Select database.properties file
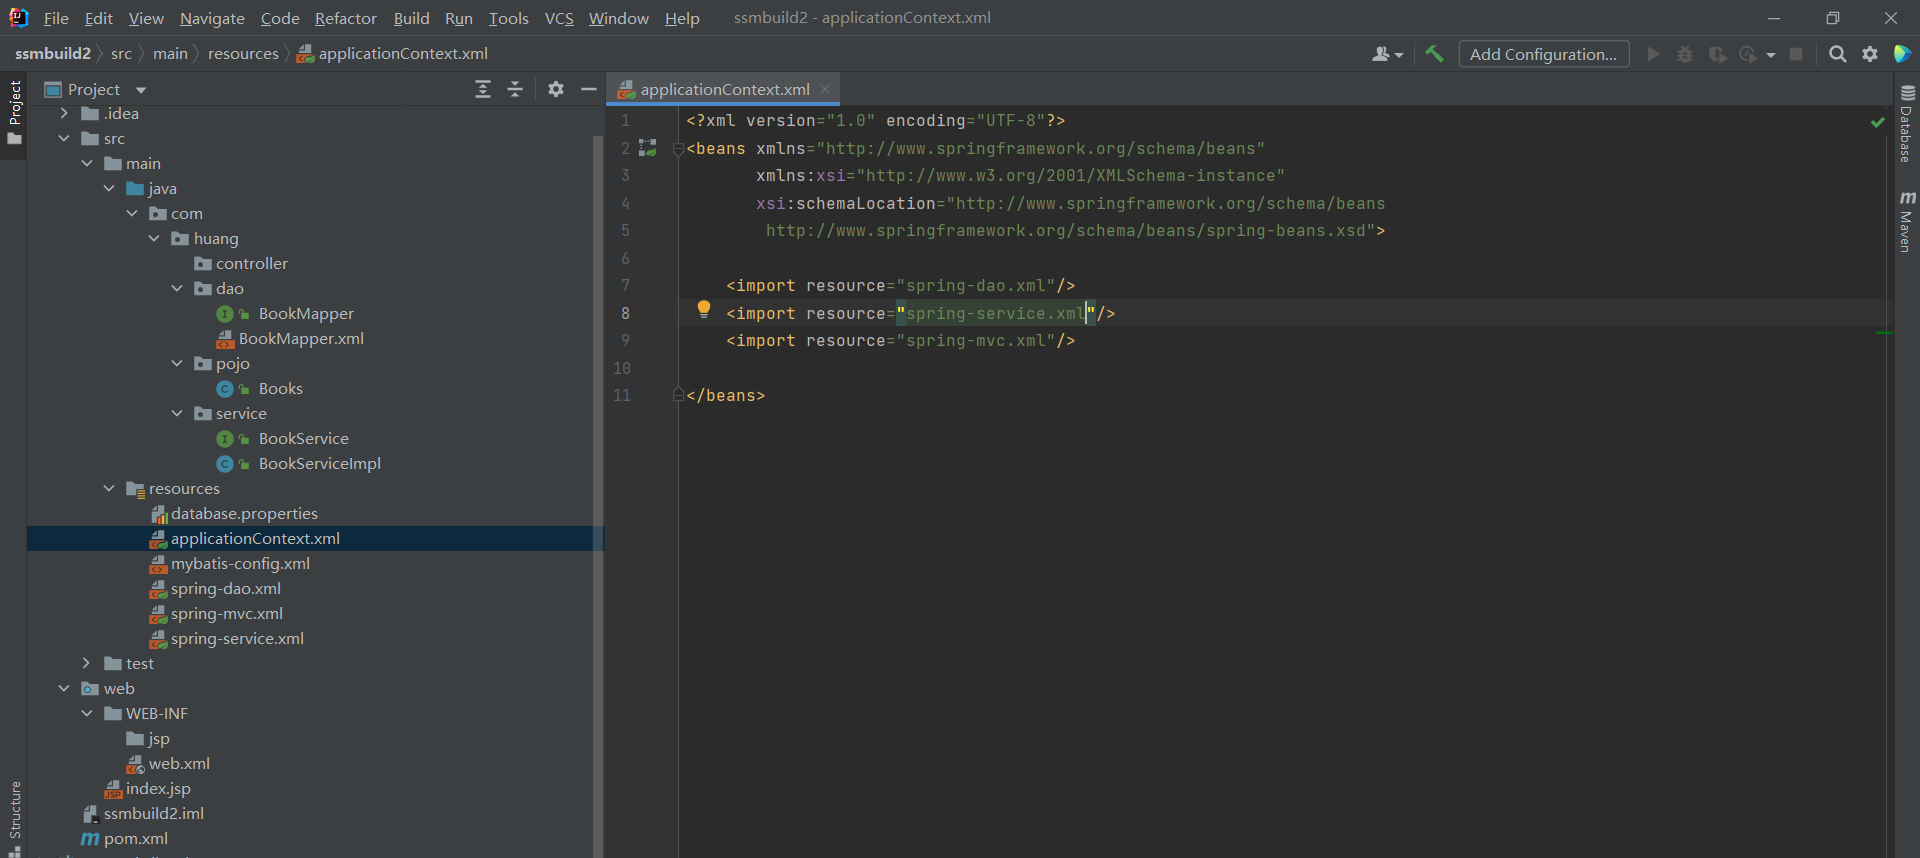Viewport: 1920px width, 858px height. pos(244,514)
